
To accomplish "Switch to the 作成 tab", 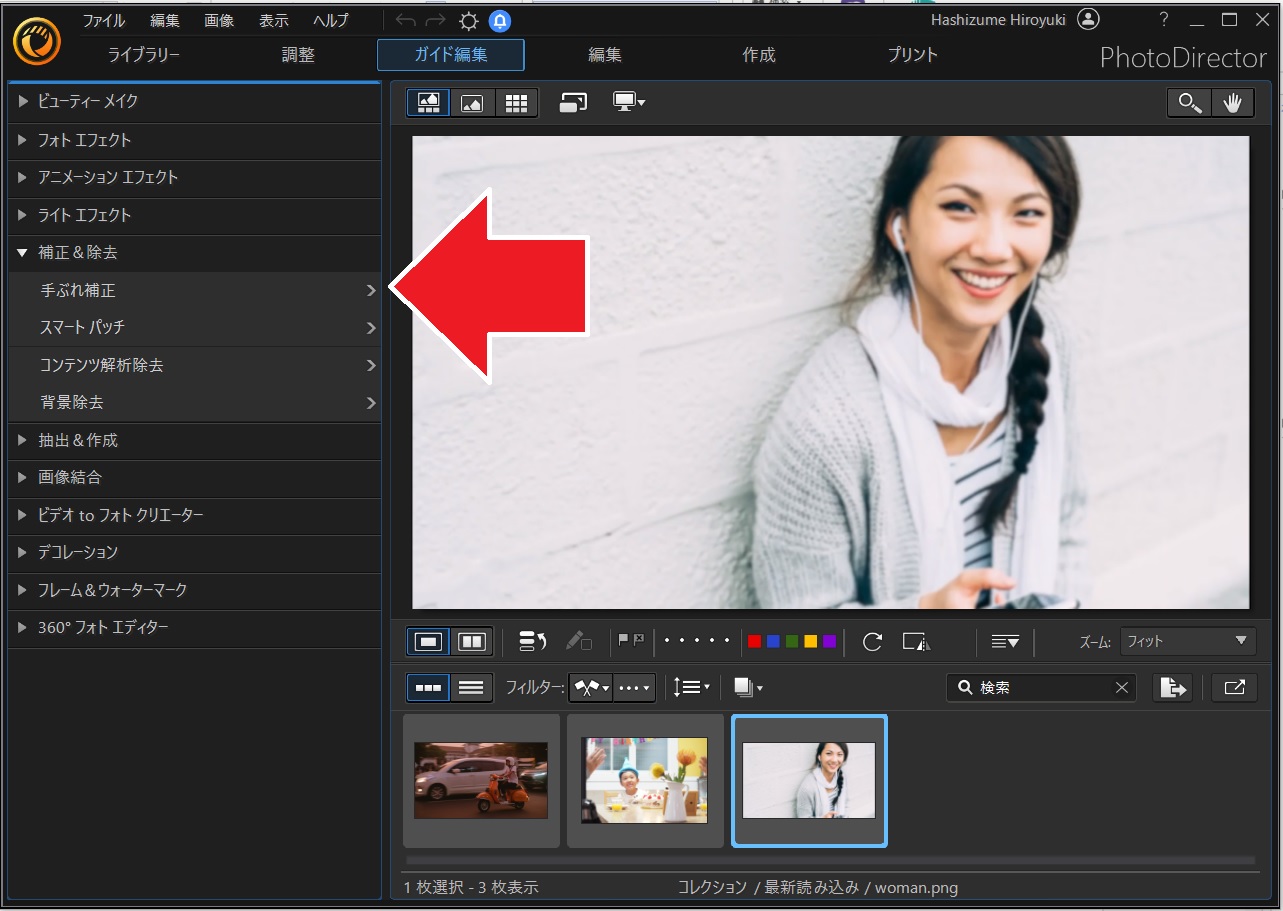I will 759,55.
